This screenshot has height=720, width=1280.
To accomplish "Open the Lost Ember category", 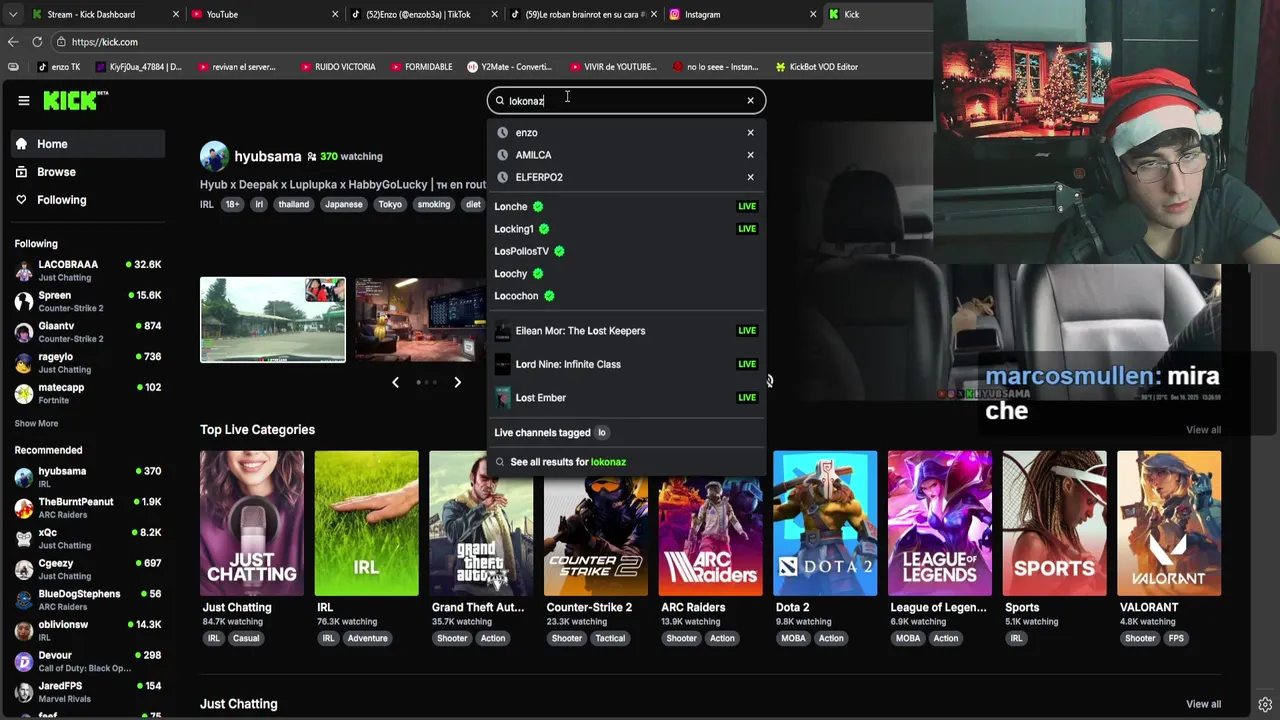I will [x=626, y=398].
